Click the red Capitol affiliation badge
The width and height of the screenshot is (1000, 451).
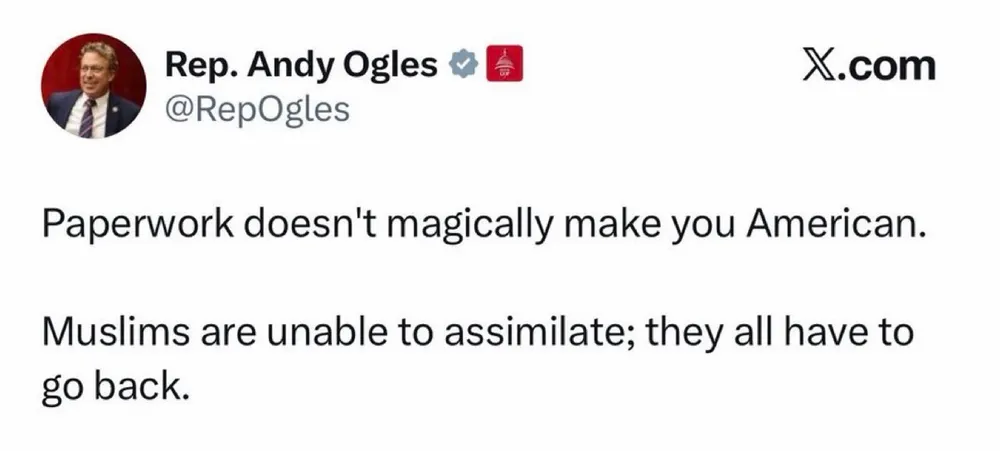click(x=500, y=66)
